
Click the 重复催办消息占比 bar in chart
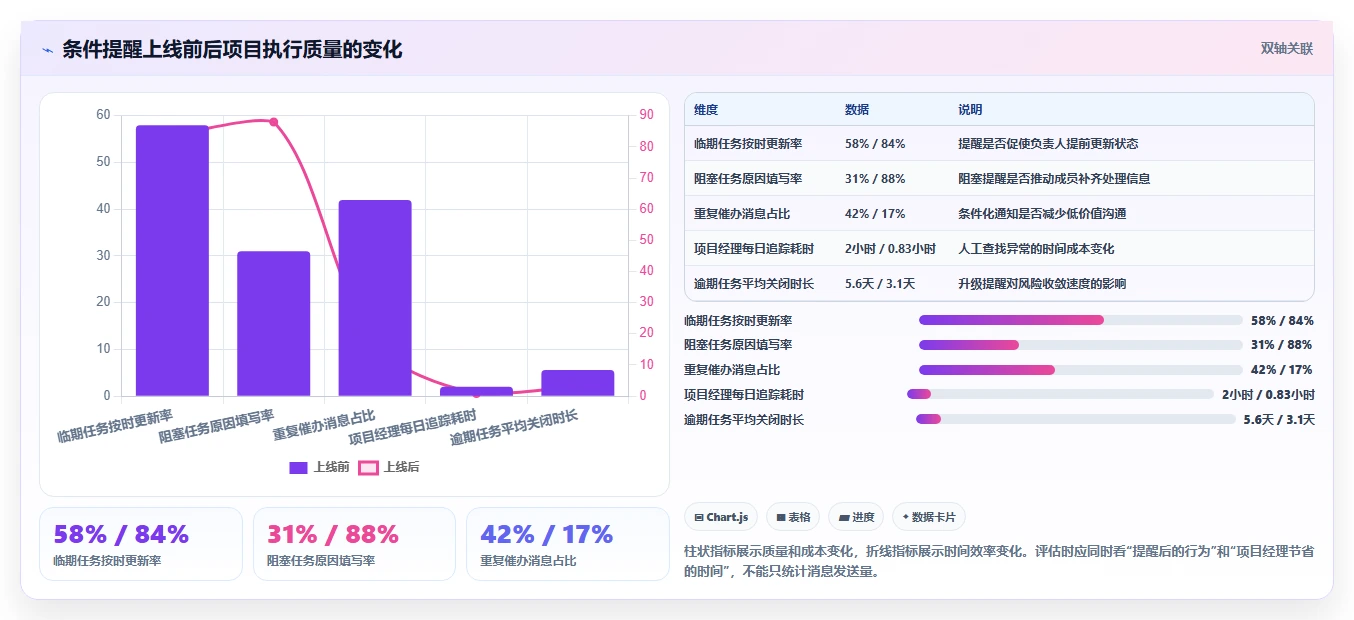coord(375,298)
